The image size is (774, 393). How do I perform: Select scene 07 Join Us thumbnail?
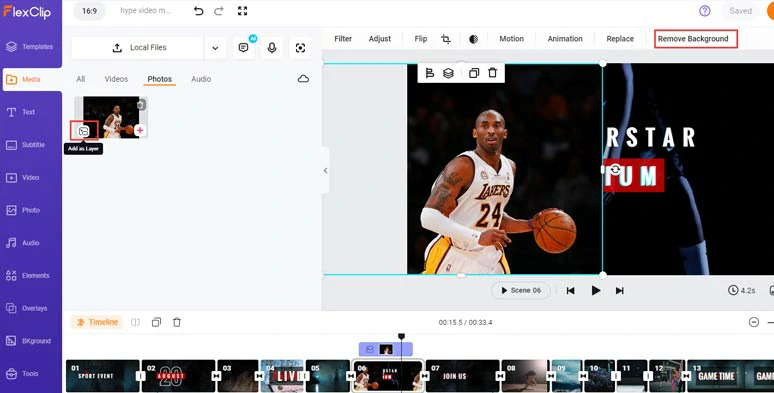(462, 376)
